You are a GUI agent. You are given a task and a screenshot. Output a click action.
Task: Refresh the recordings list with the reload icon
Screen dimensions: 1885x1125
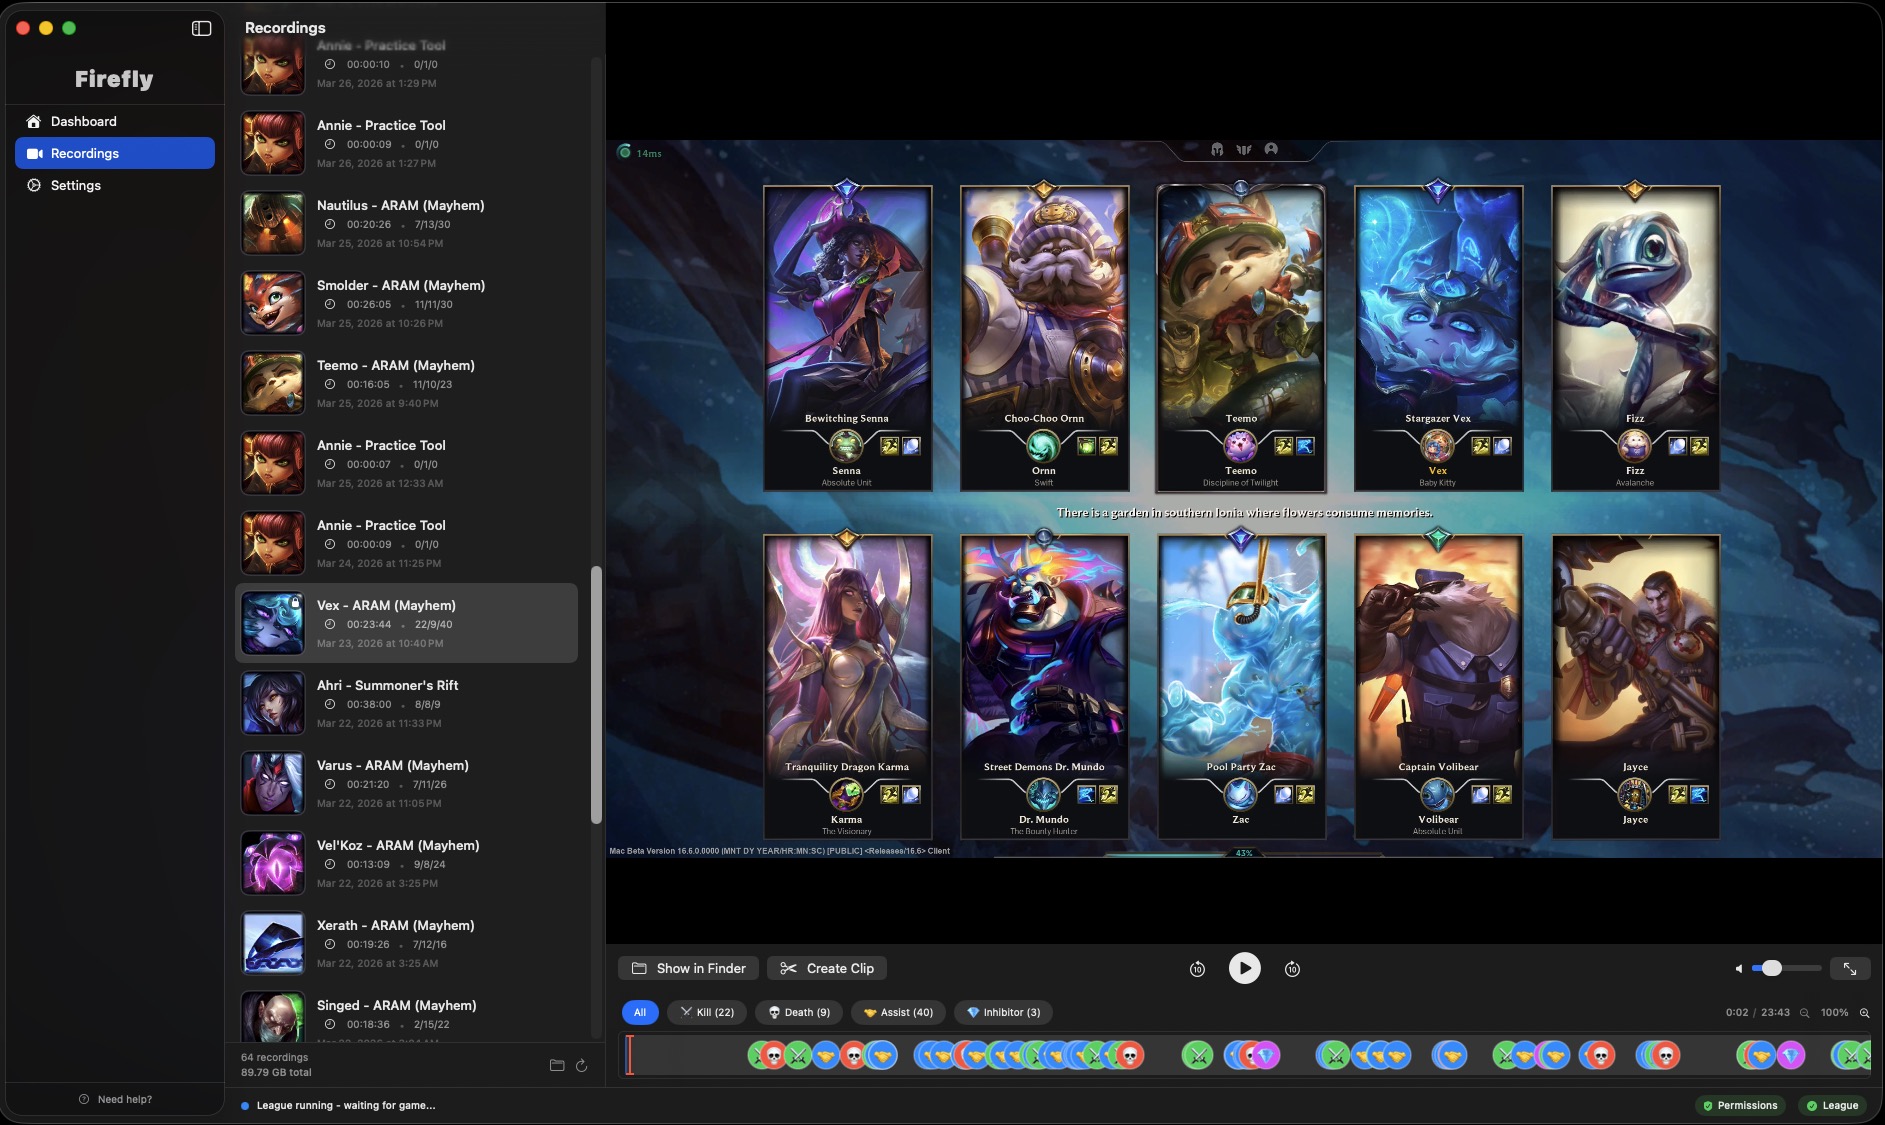click(581, 1065)
